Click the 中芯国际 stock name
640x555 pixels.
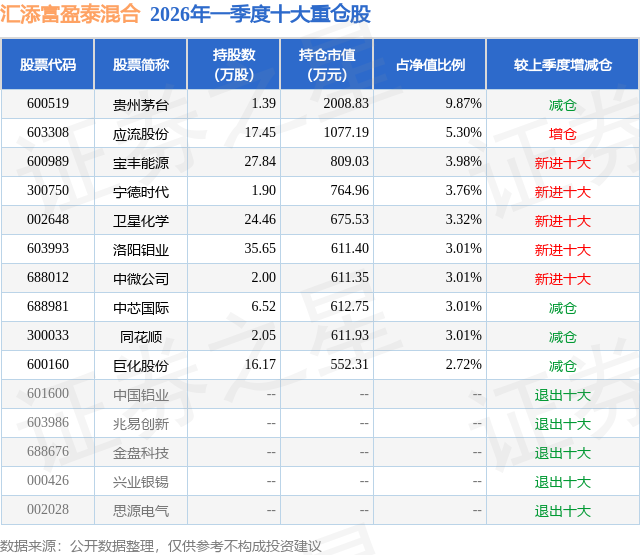click(141, 308)
